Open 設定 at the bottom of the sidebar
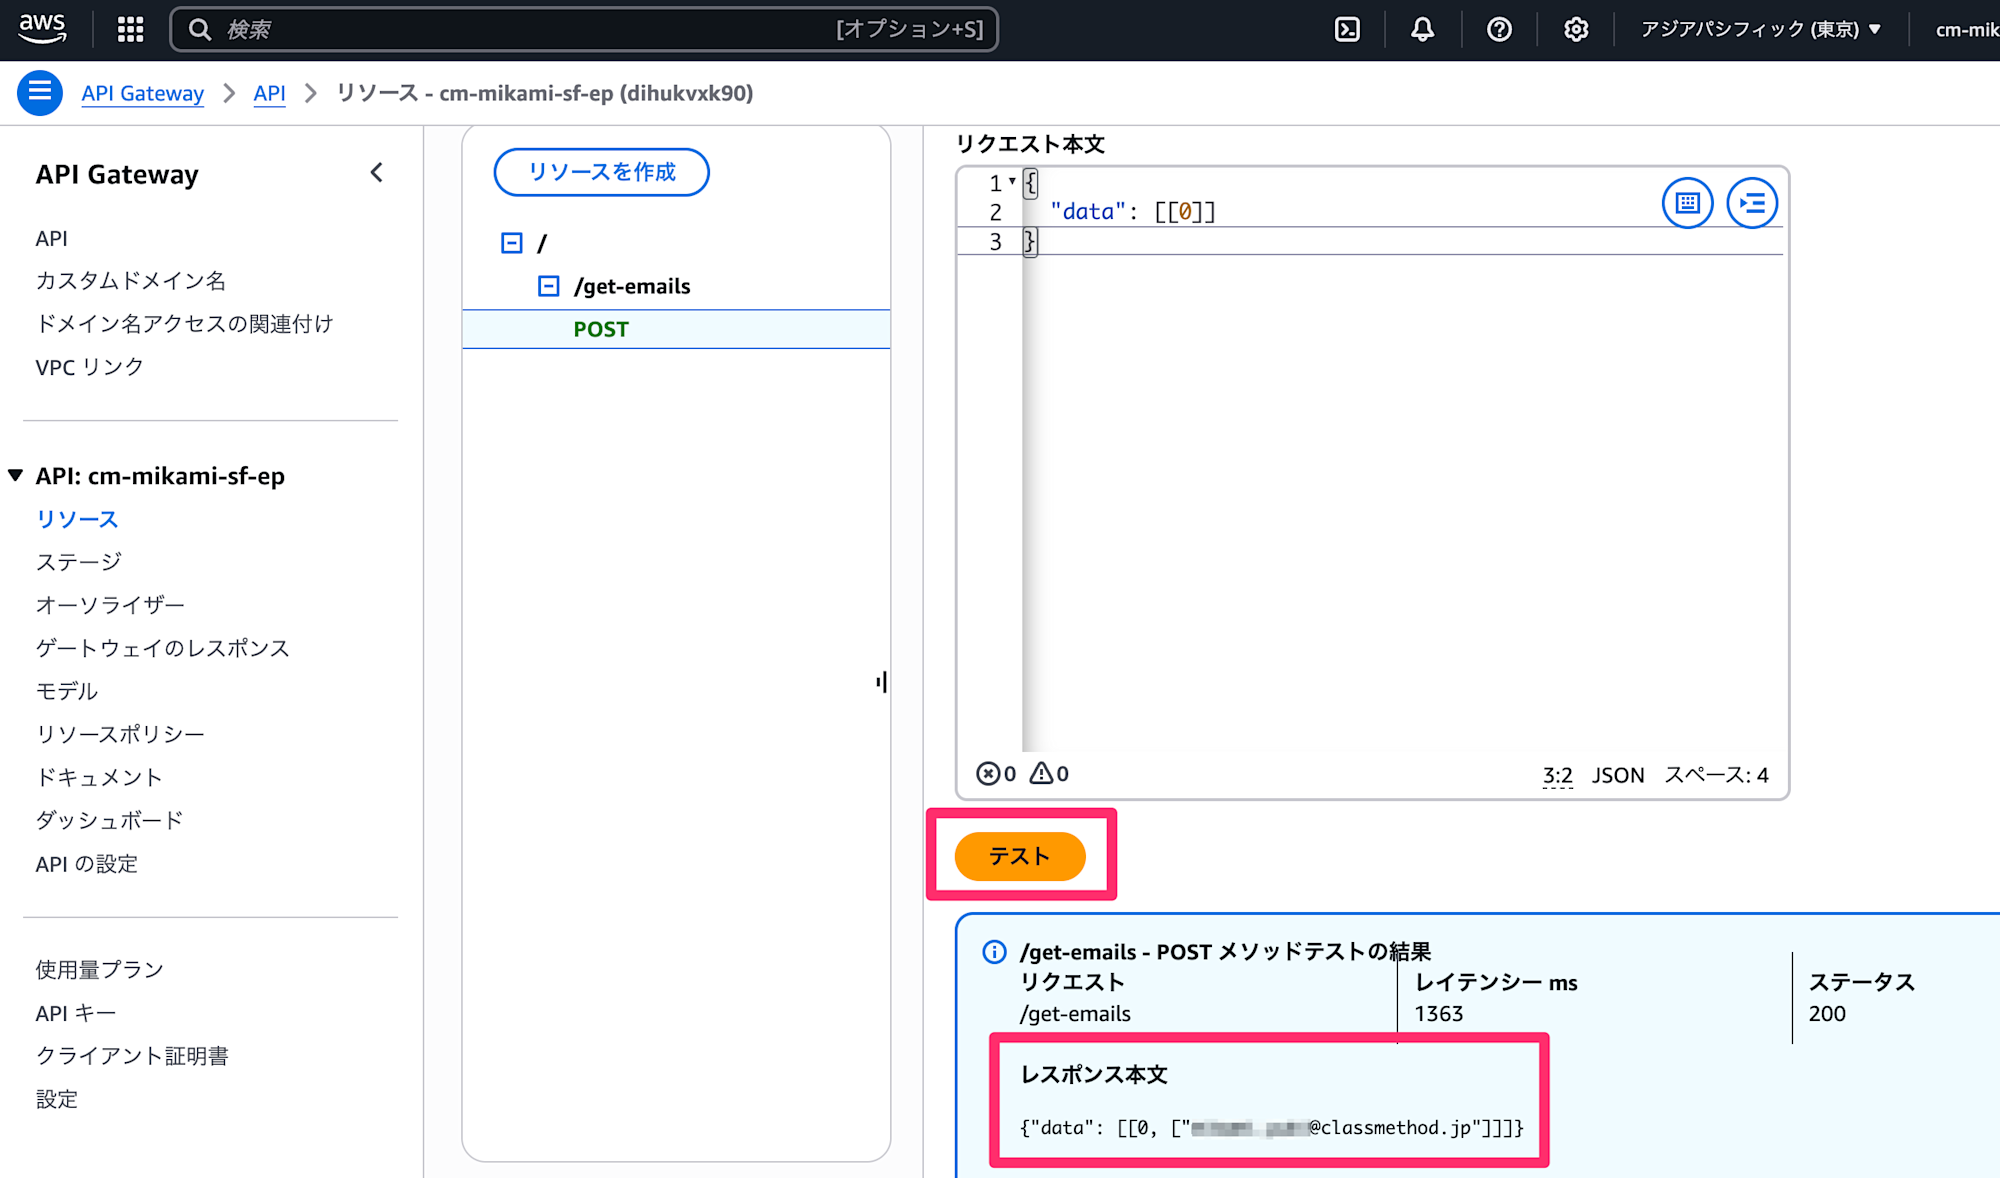The height and width of the screenshot is (1178, 2000). click(x=57, y=1099)
